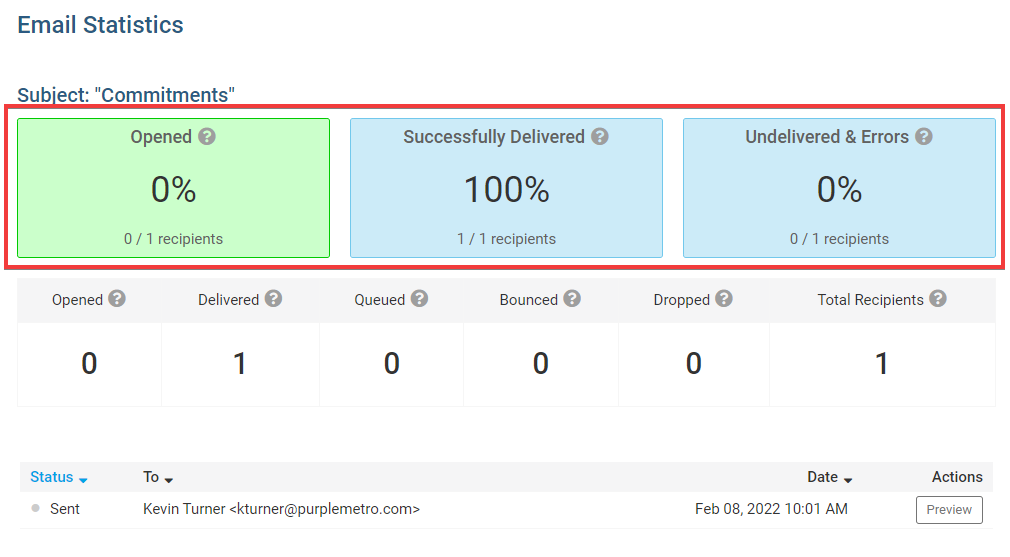Sort emails by Date column
1010x557 pixels.
[x=830, y=477]
